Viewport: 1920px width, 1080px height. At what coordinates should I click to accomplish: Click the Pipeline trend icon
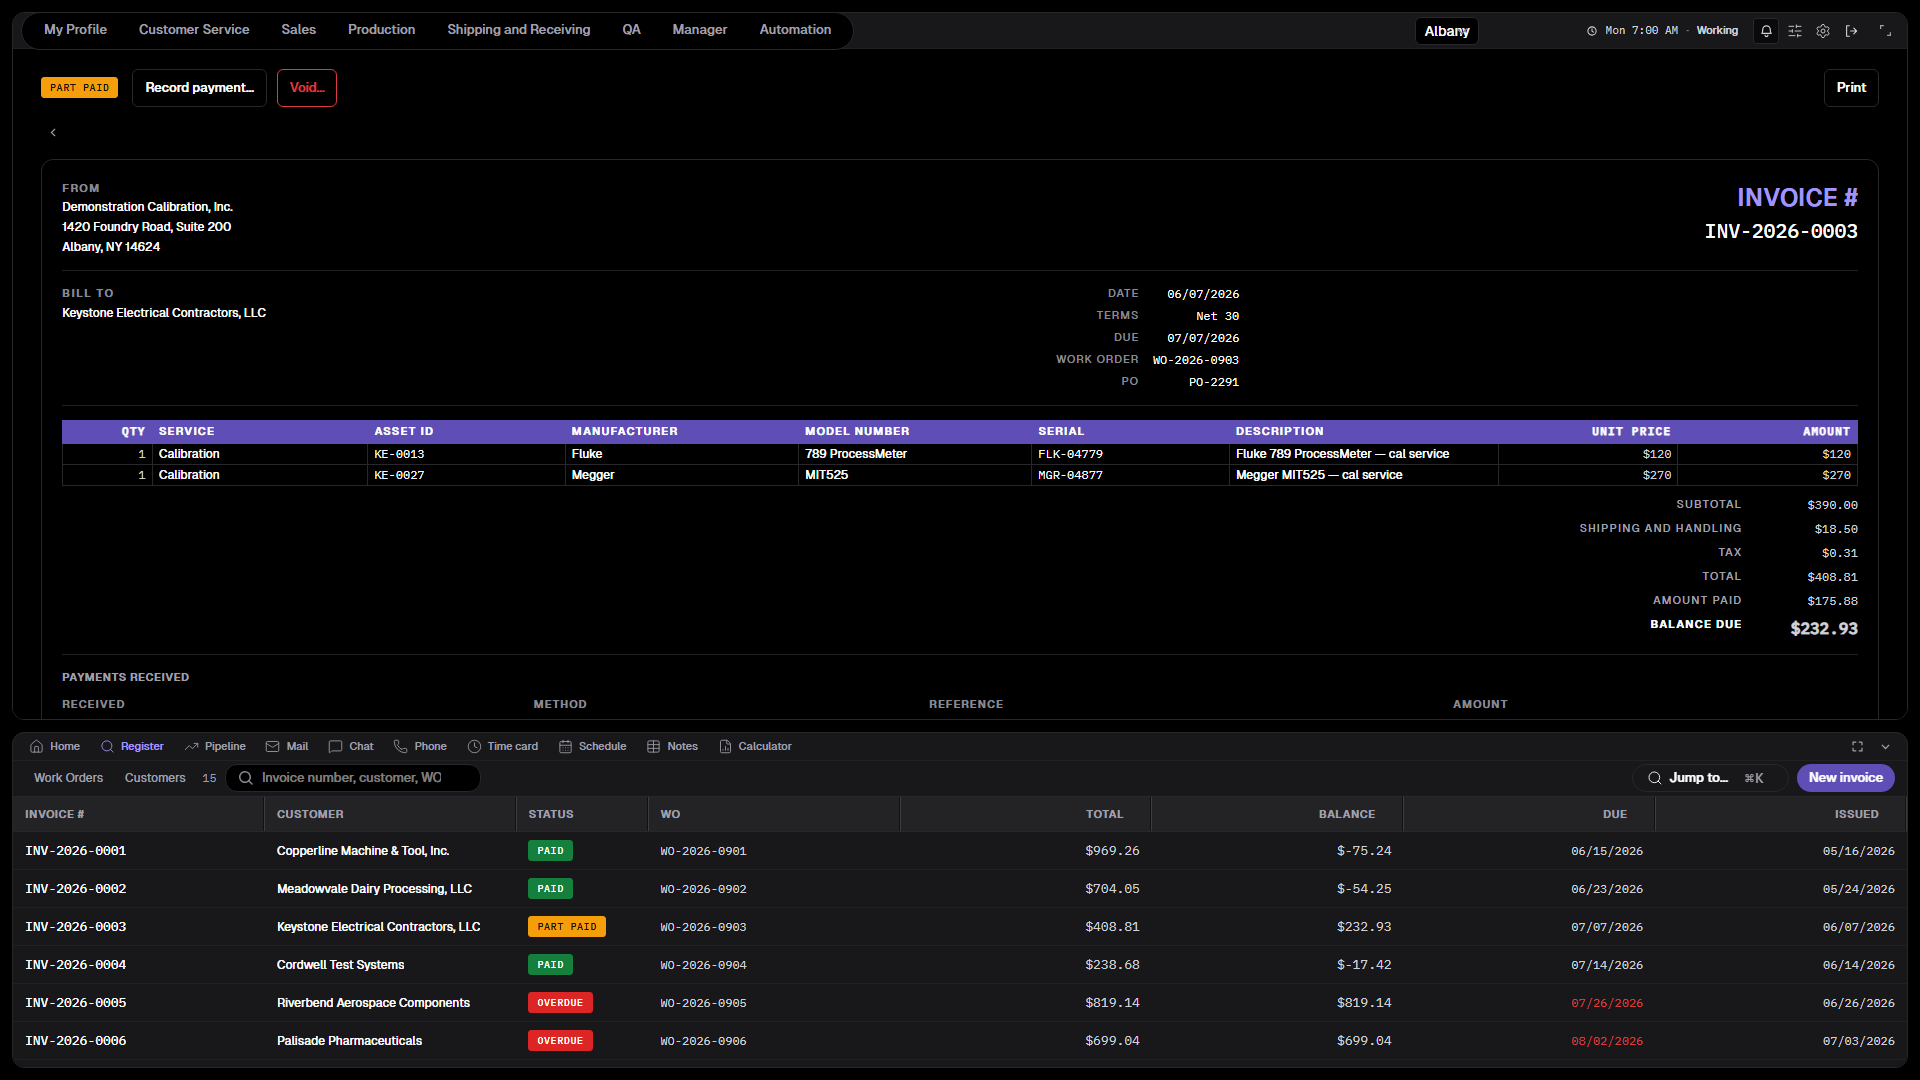(x=191, y=747)
